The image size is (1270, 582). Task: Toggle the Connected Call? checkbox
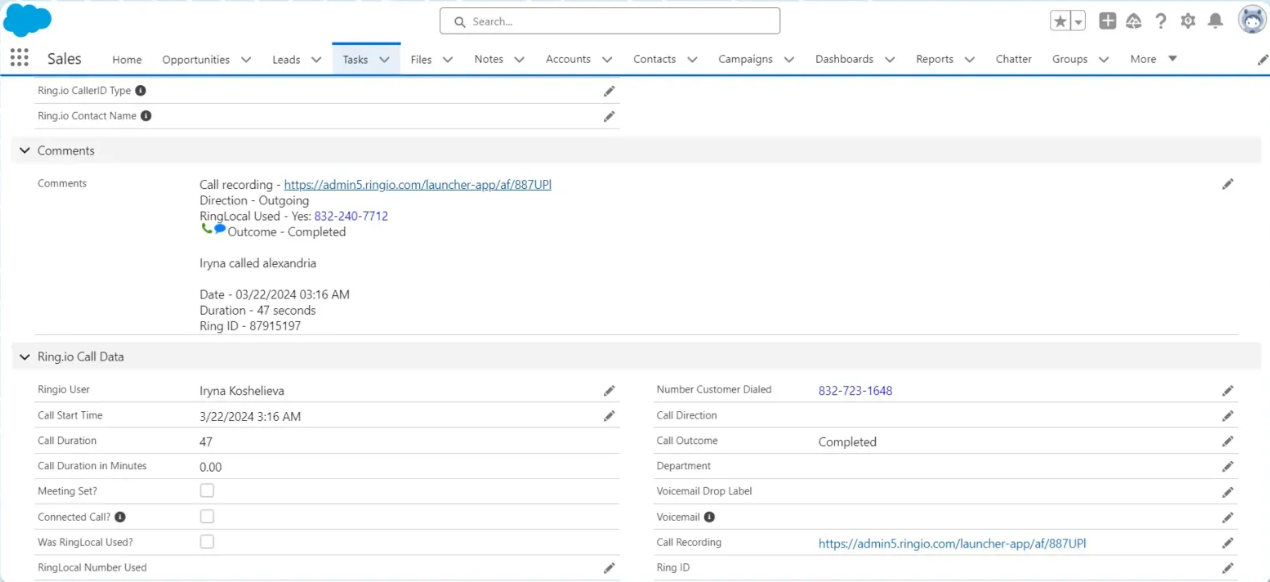pyautogui.click(x=207, y=516)
